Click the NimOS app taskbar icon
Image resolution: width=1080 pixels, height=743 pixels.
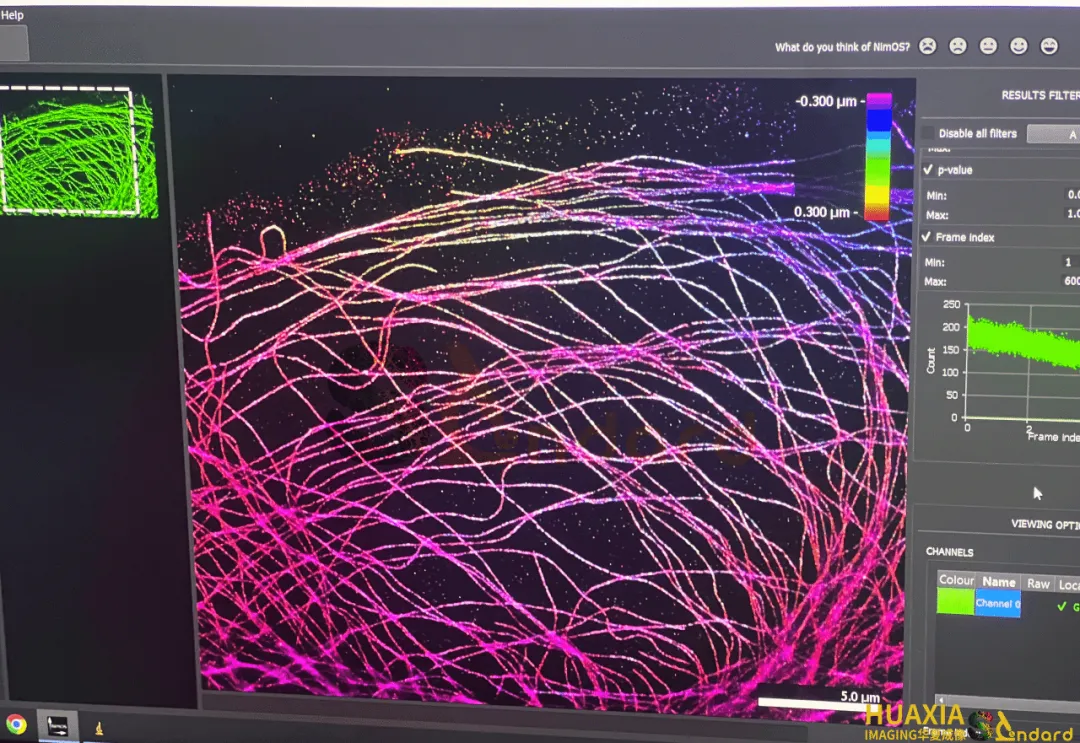(x=57, y=725)
